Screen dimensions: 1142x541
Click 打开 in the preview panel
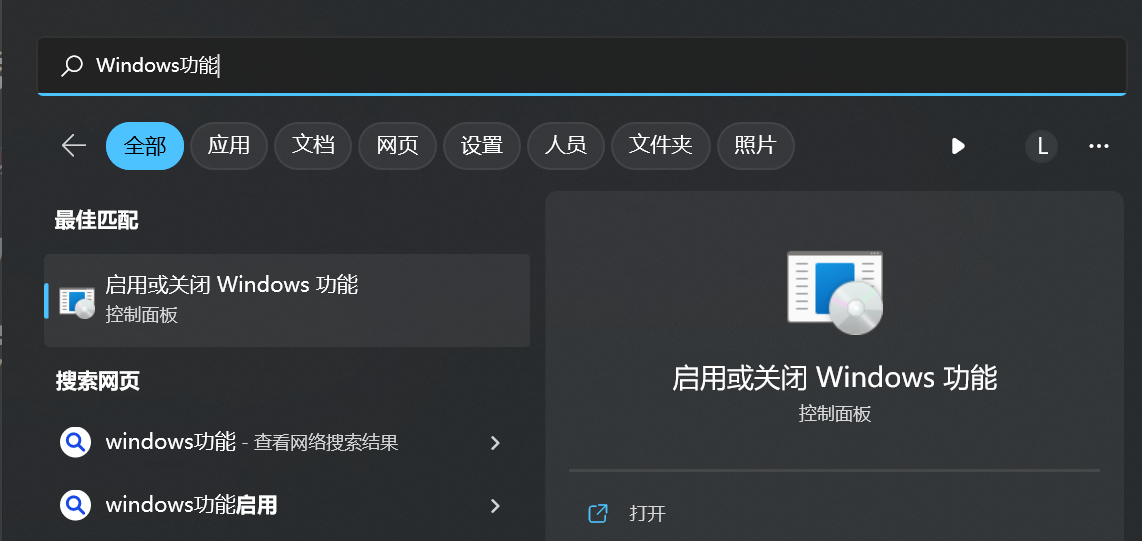click(x=647, y=513)
